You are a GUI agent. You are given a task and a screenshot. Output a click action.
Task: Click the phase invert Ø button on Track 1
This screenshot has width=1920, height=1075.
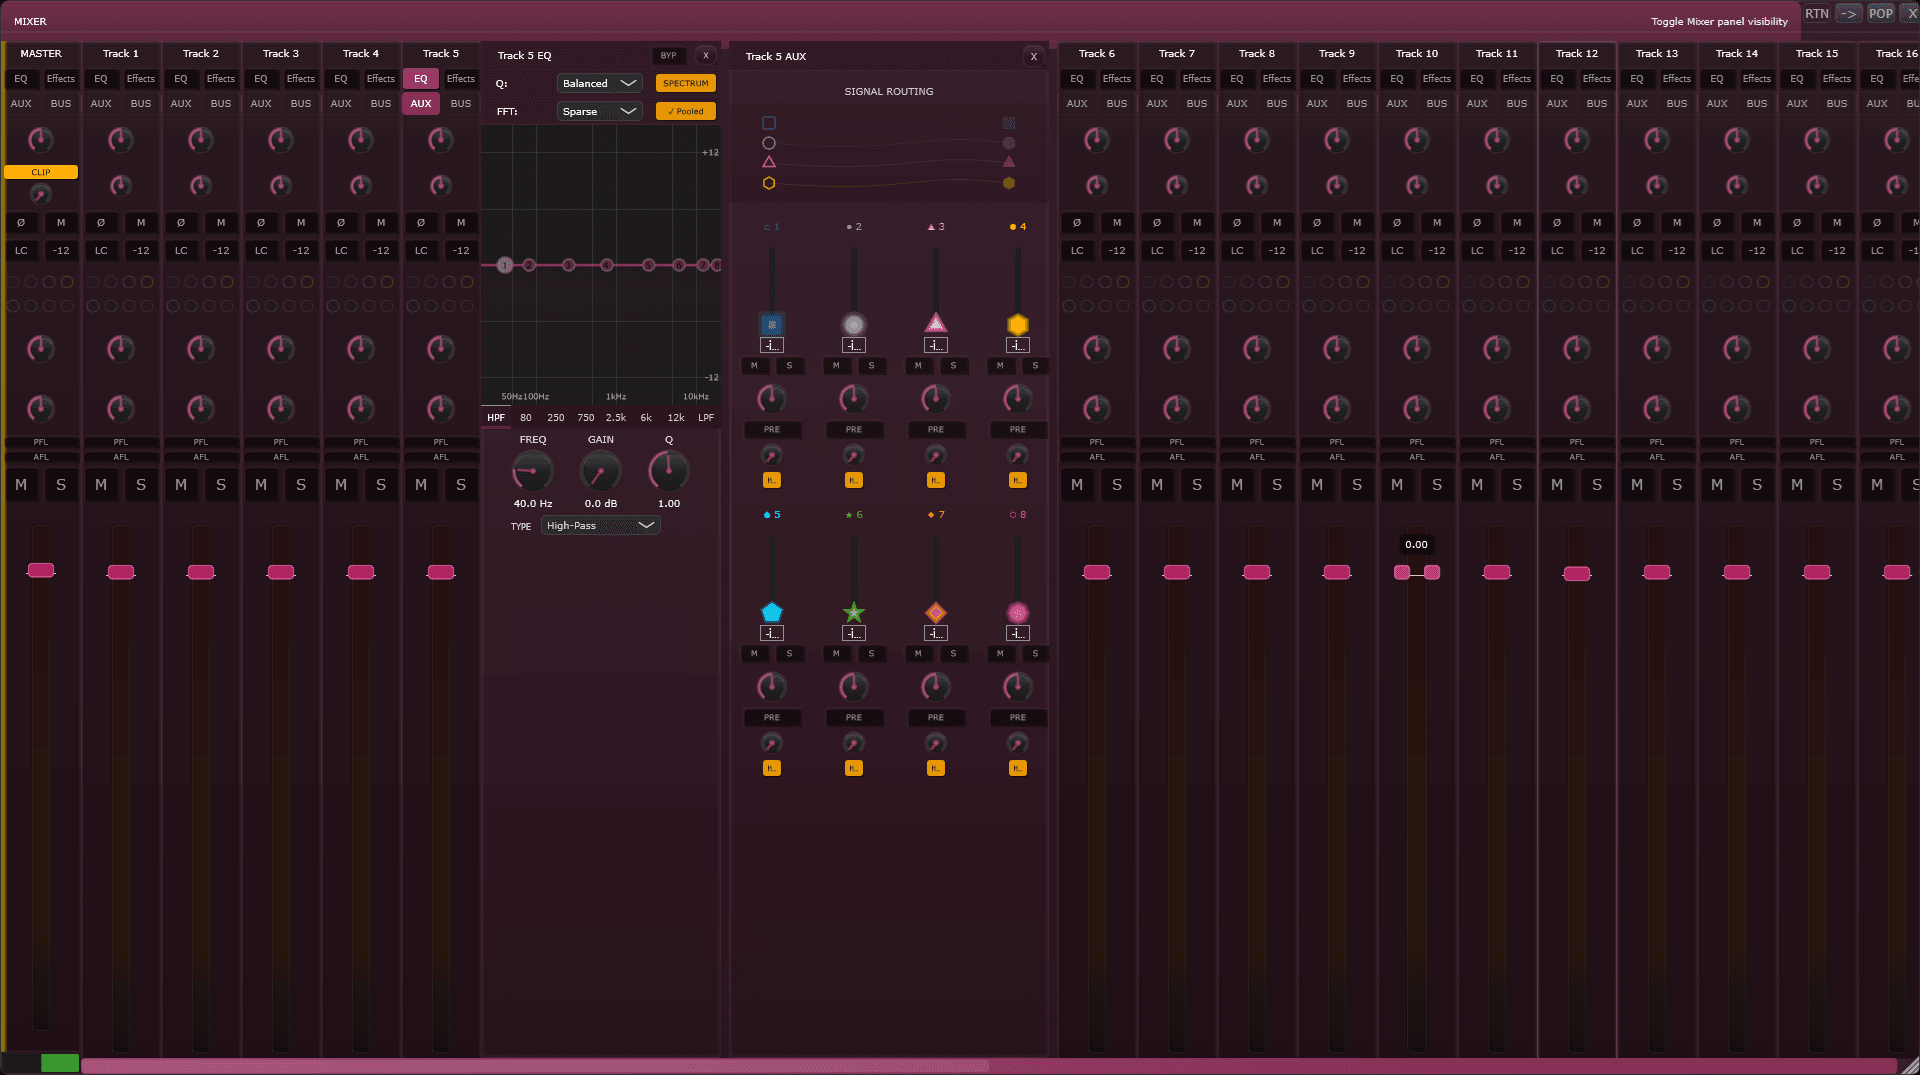click(101, 223)
